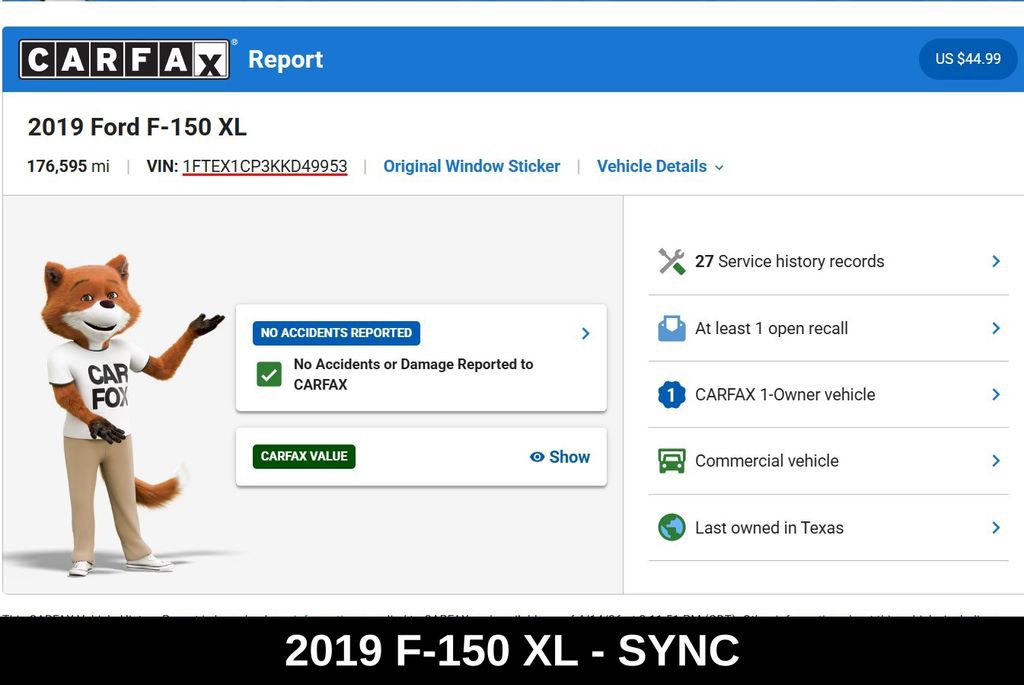Screen dimensions: 1024x685
Task: Click the CARFAX logo
Action: coord(124,59)
